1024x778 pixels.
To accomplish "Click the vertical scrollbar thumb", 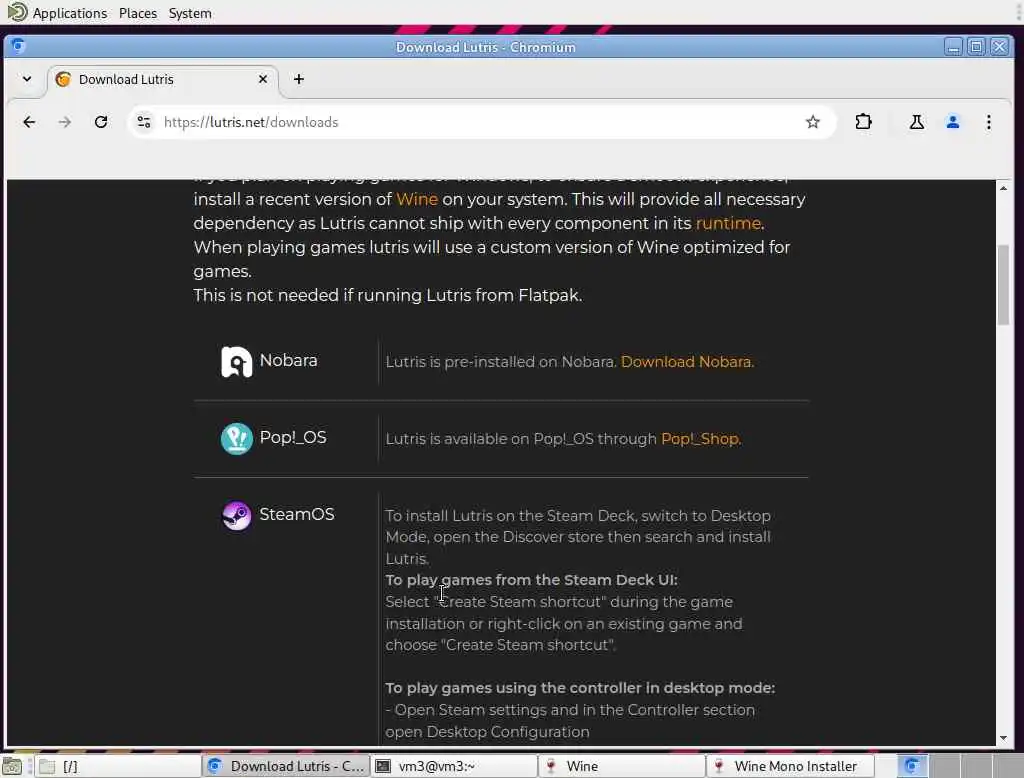I will click(x=1003, y=284).
